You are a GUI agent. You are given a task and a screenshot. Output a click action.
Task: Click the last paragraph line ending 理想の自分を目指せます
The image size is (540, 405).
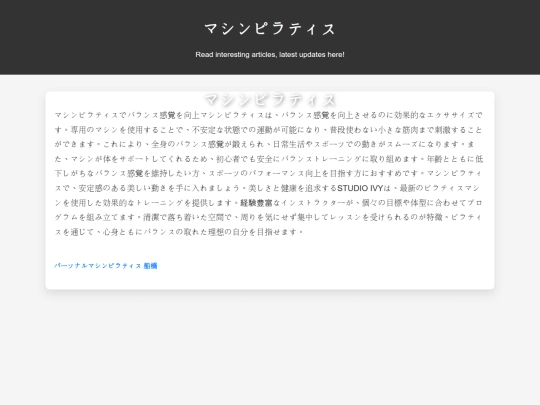click(x=179, y=232)
